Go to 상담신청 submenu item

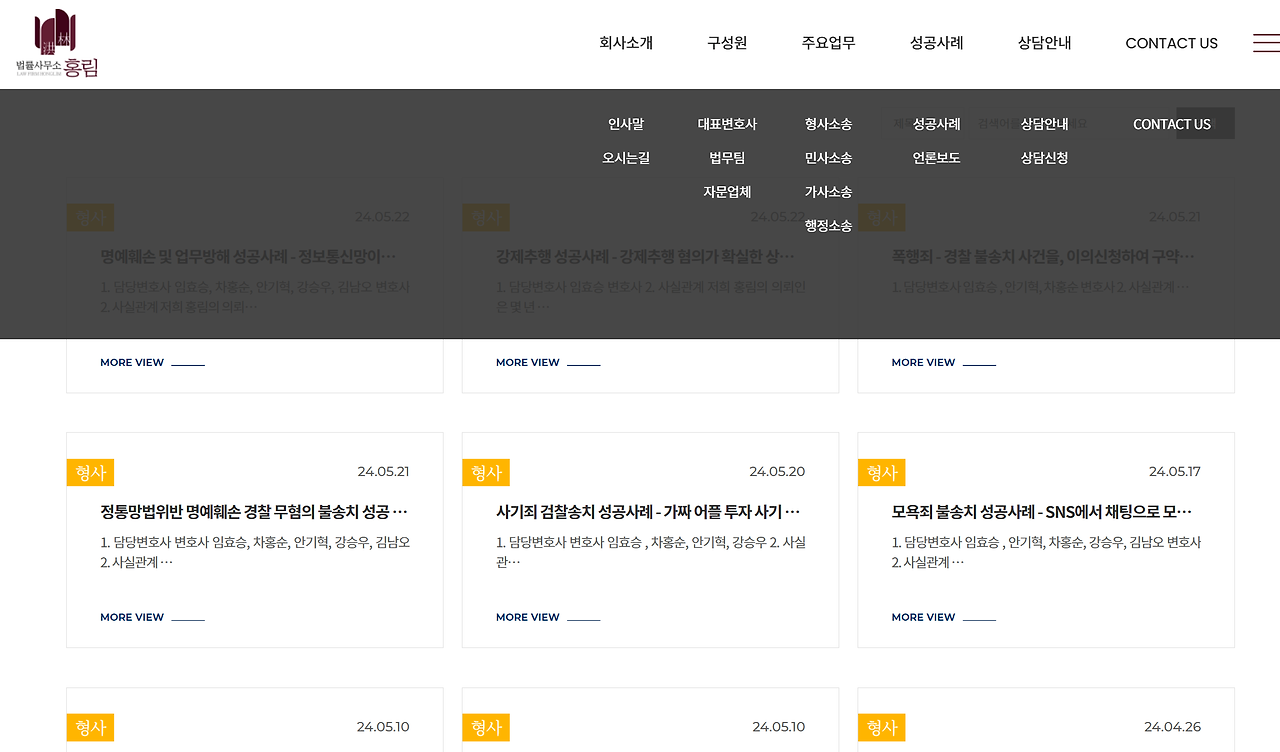[1044, 158]
